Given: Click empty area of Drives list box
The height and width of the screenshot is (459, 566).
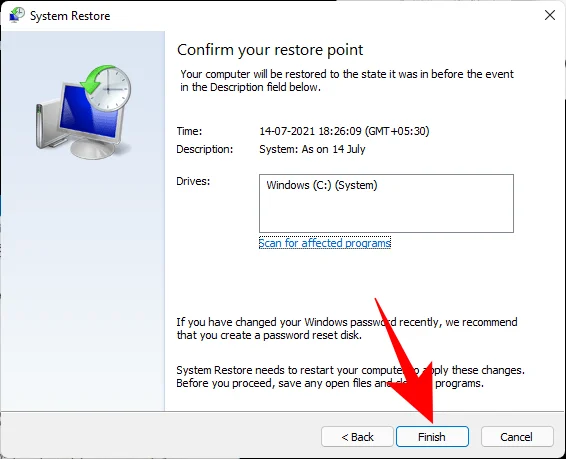Looking at the screenshot, I should (386, 213).
